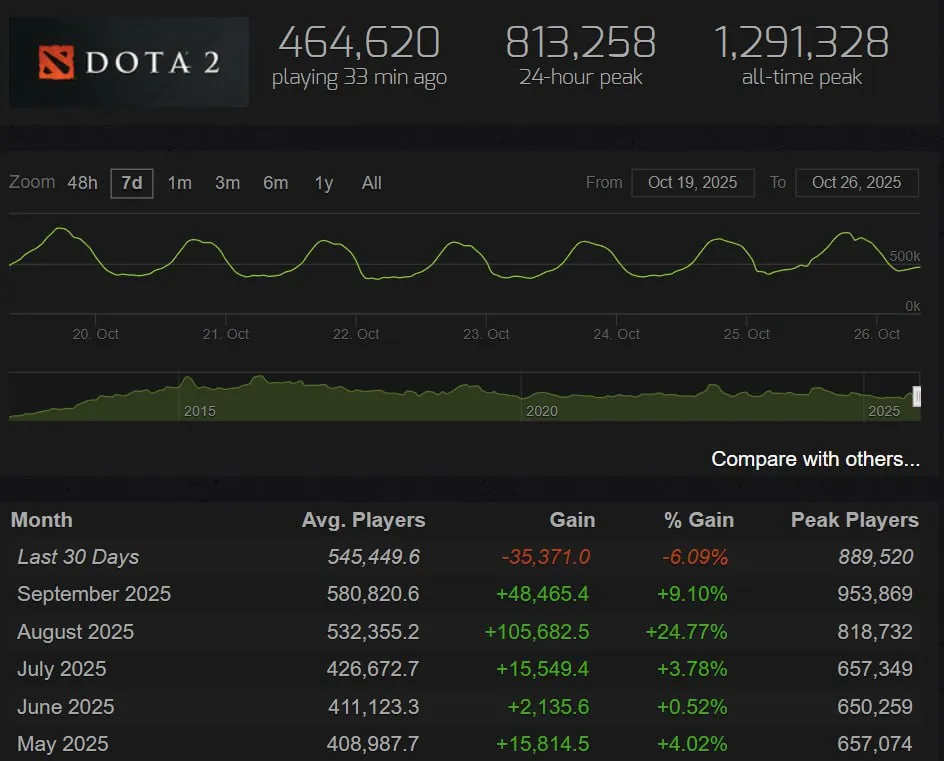Click the 20. Oct axis label
Viewport: 944px width, 761px height.
click(x=96, y=334)
